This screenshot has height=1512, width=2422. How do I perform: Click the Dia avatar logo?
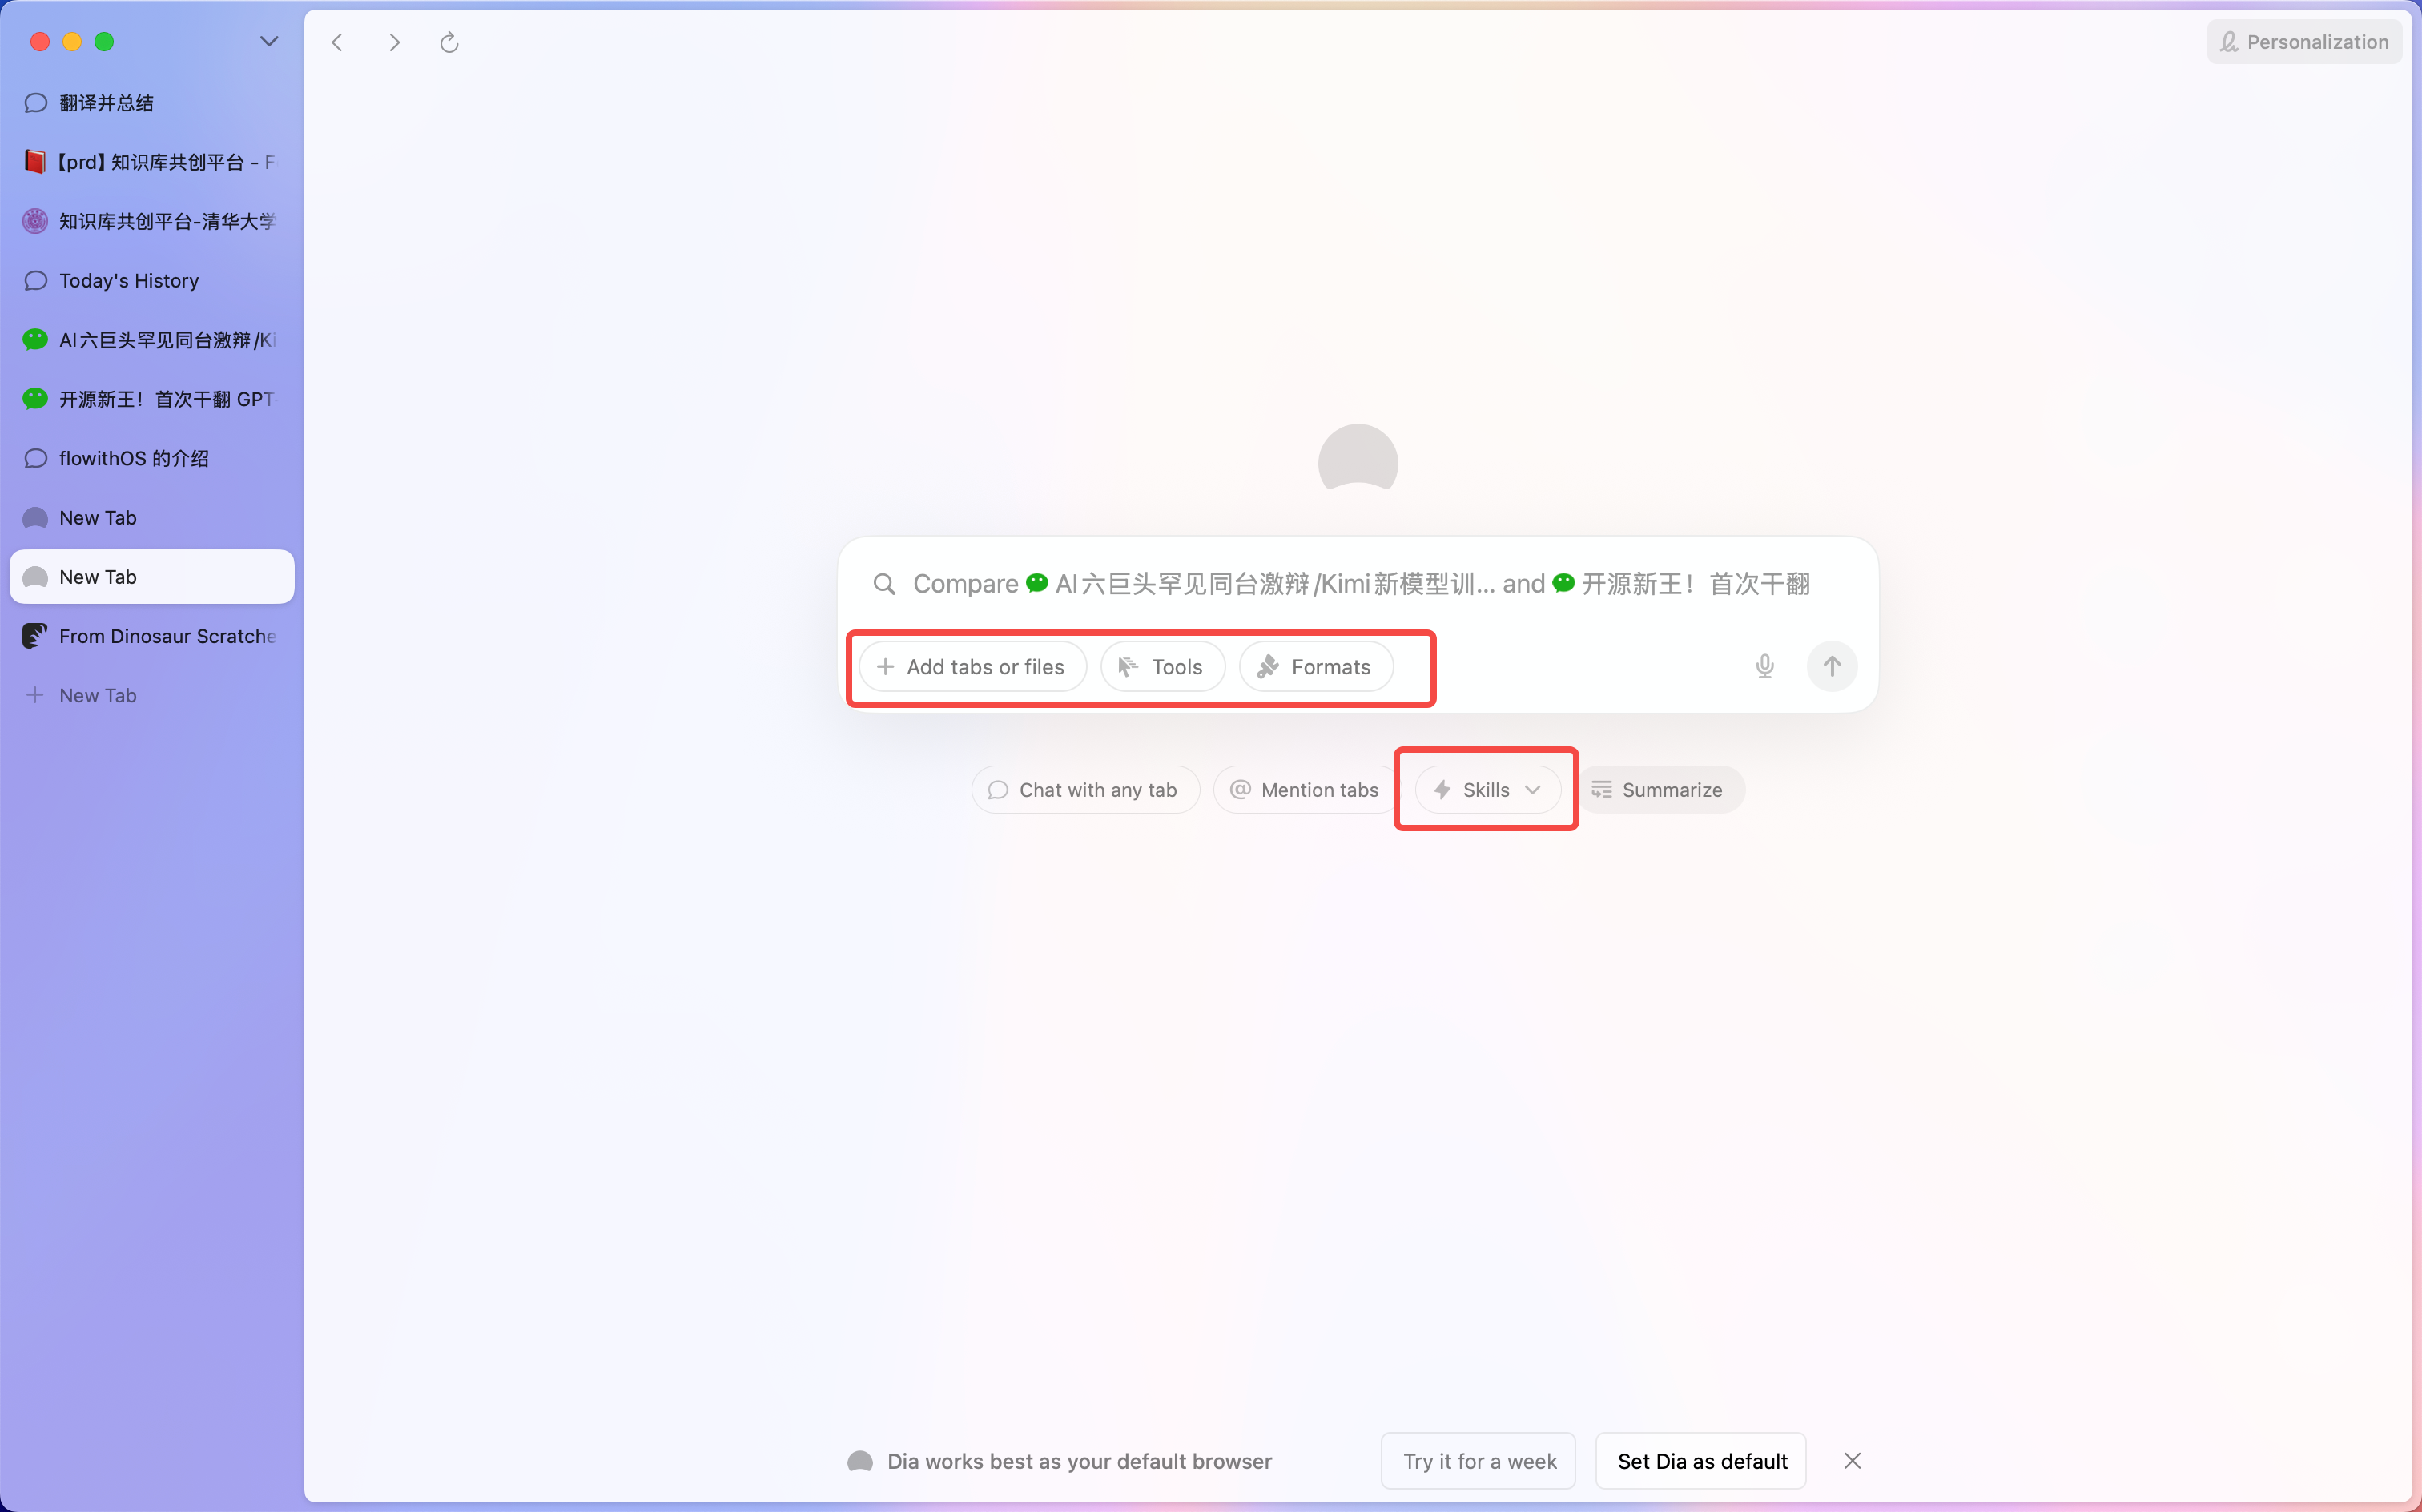1357,458
